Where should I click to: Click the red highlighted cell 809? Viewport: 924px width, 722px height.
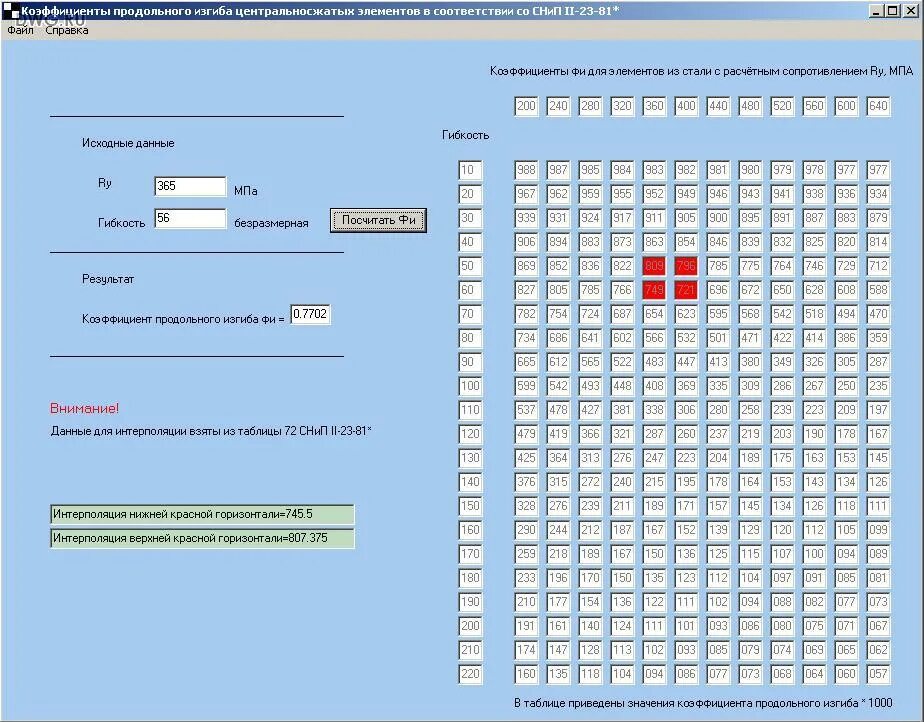click(654, 266)
